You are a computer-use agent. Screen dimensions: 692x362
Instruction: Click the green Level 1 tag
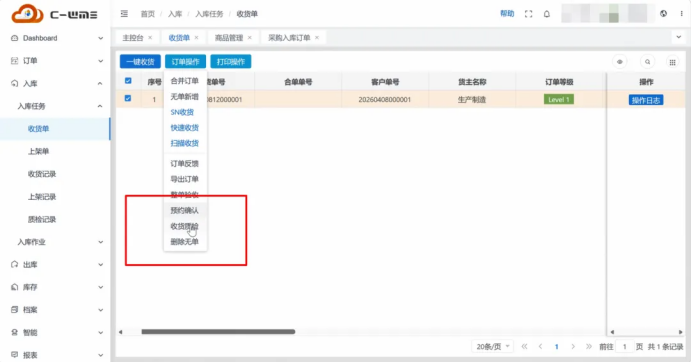[x=559, y=99]
